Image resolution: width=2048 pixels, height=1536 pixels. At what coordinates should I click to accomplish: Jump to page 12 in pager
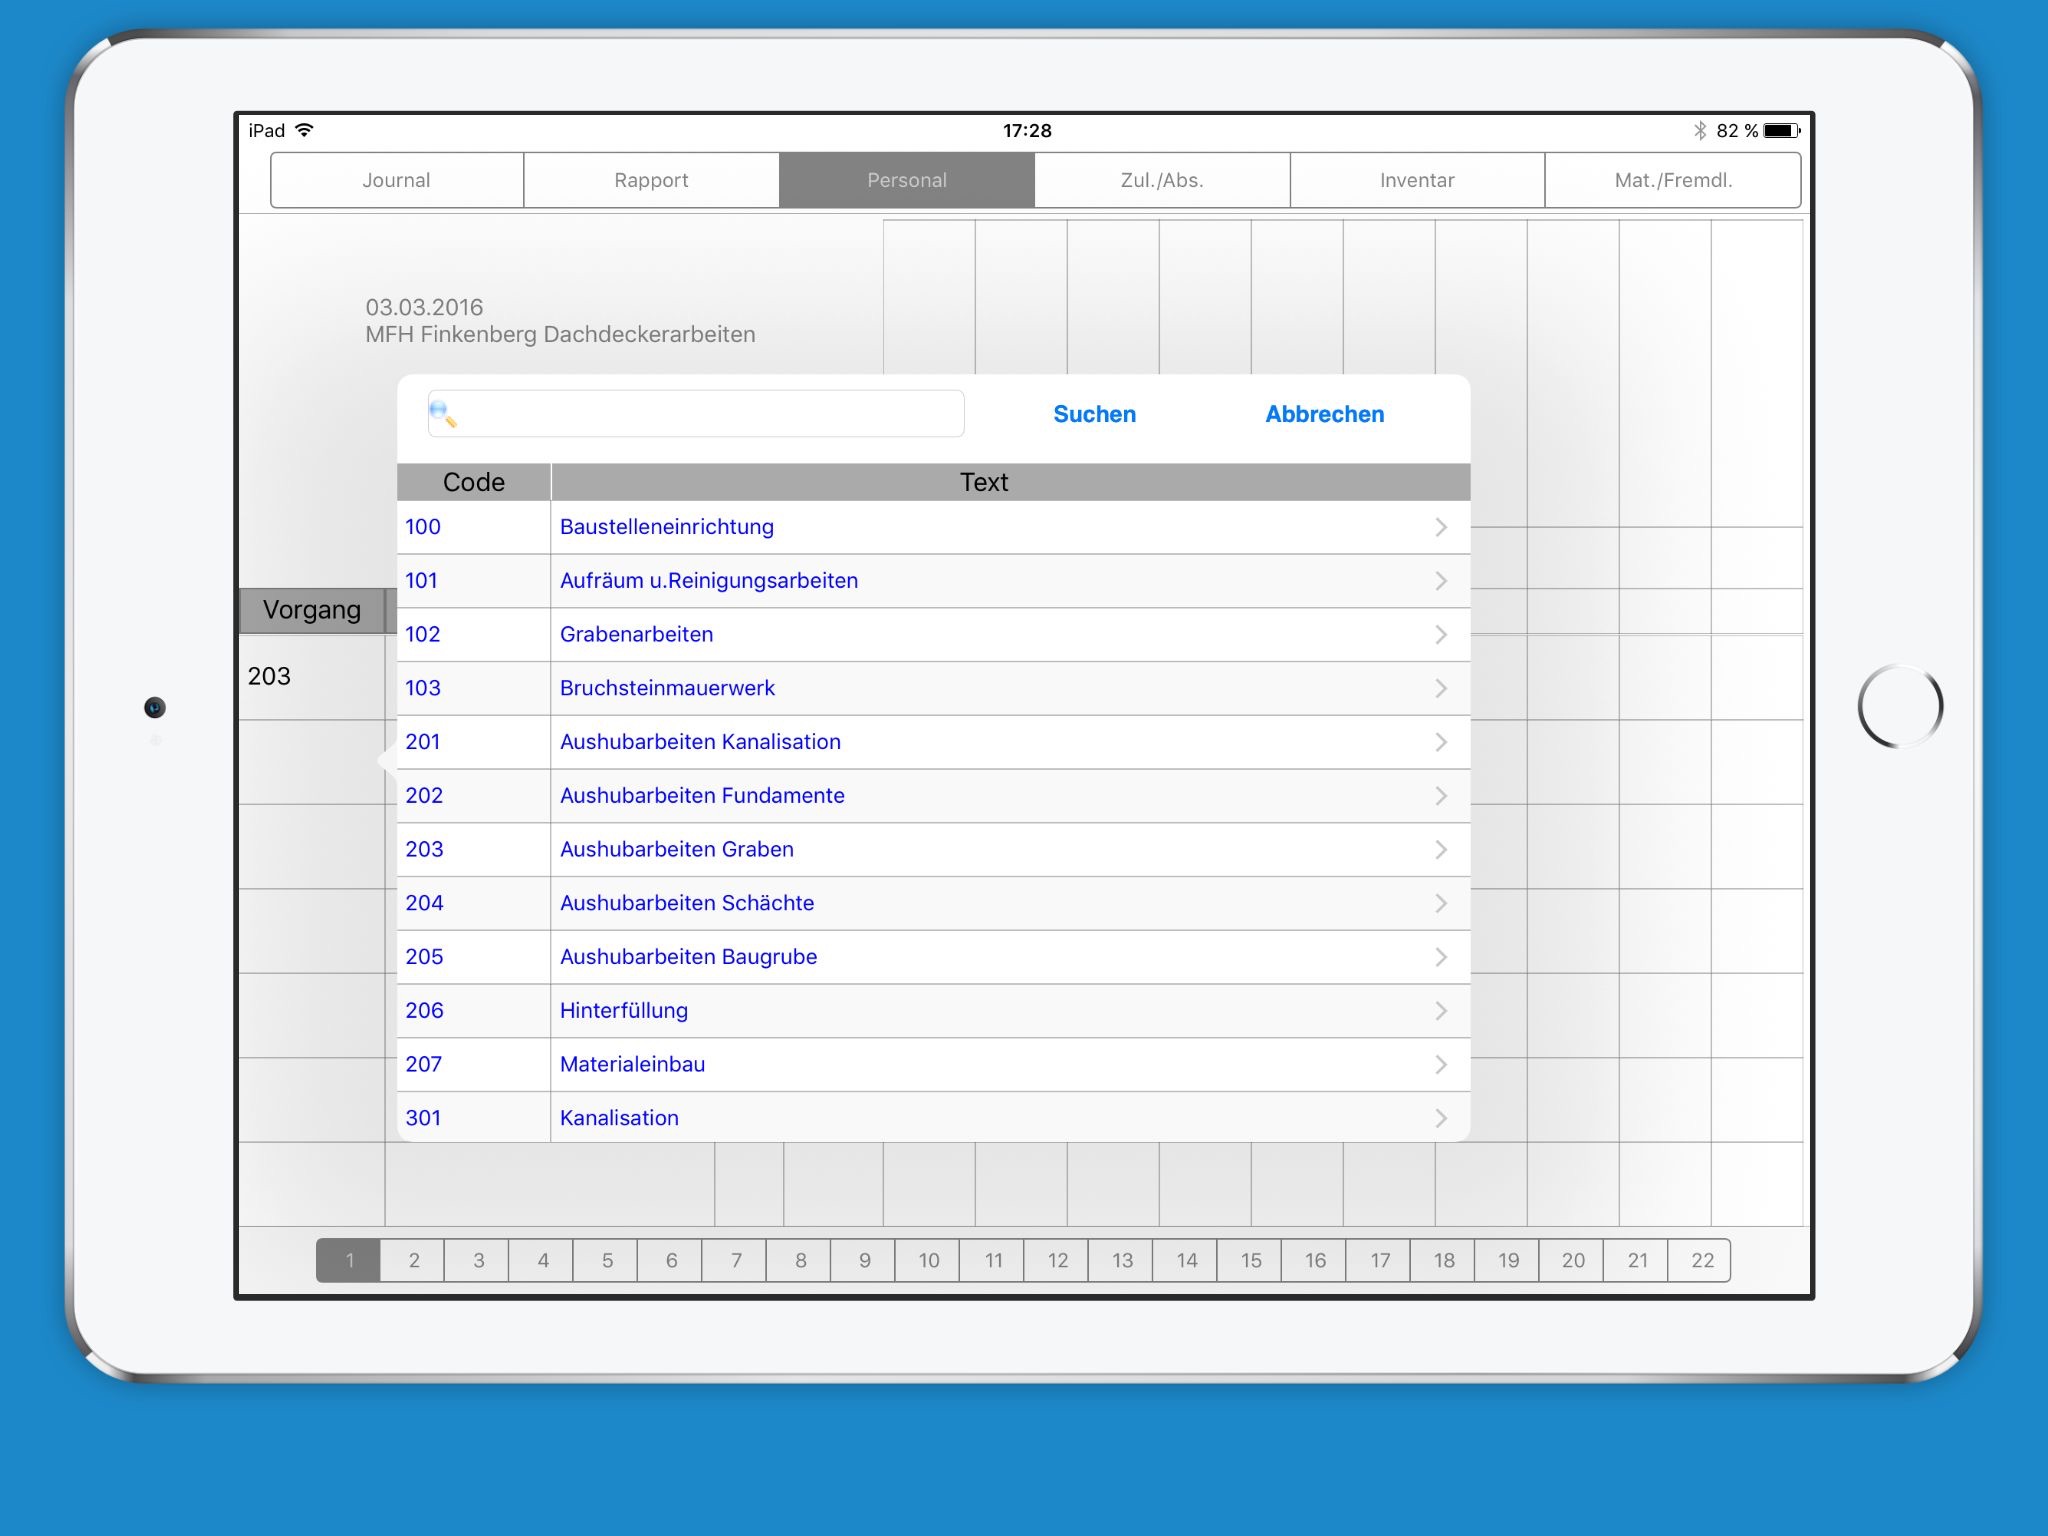(x=1057, y=1260)
